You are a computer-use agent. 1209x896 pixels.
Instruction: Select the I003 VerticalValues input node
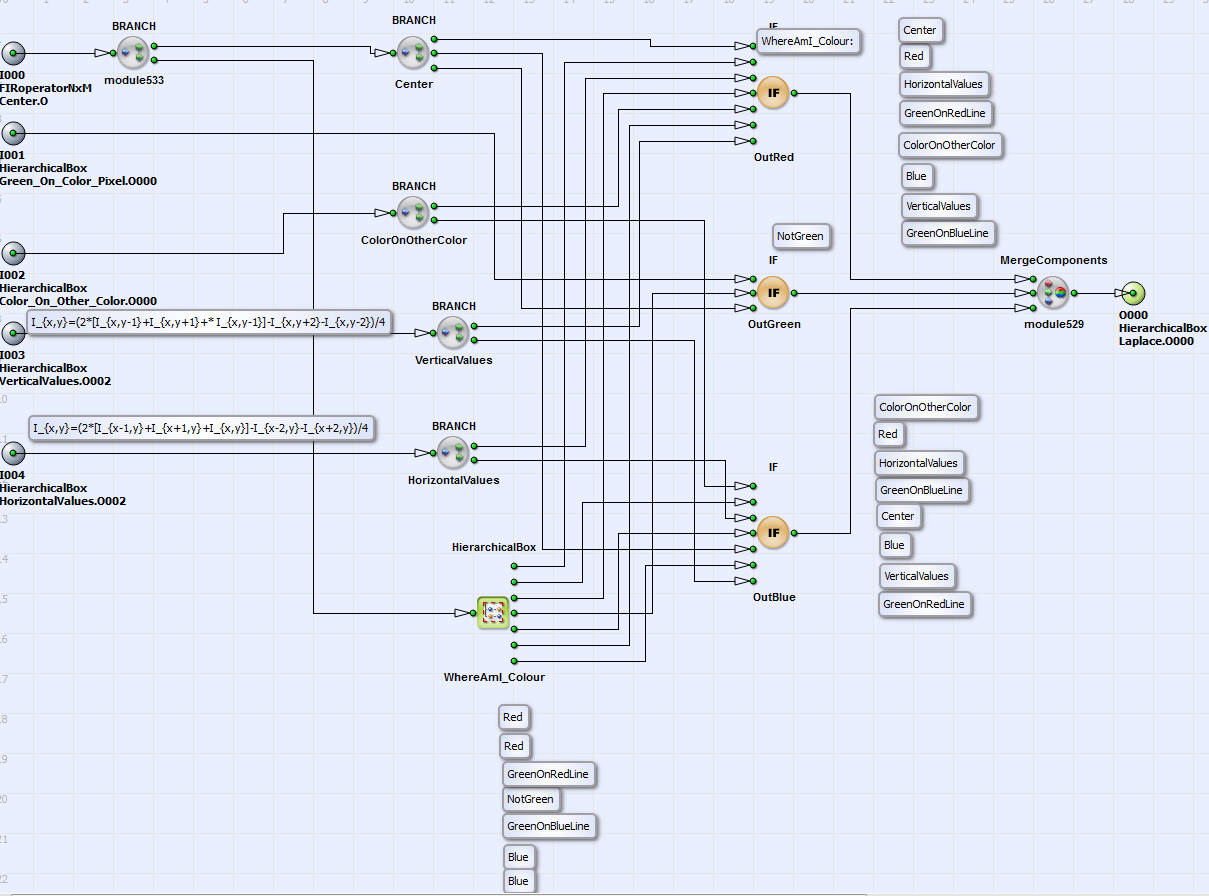click(13, 333)
